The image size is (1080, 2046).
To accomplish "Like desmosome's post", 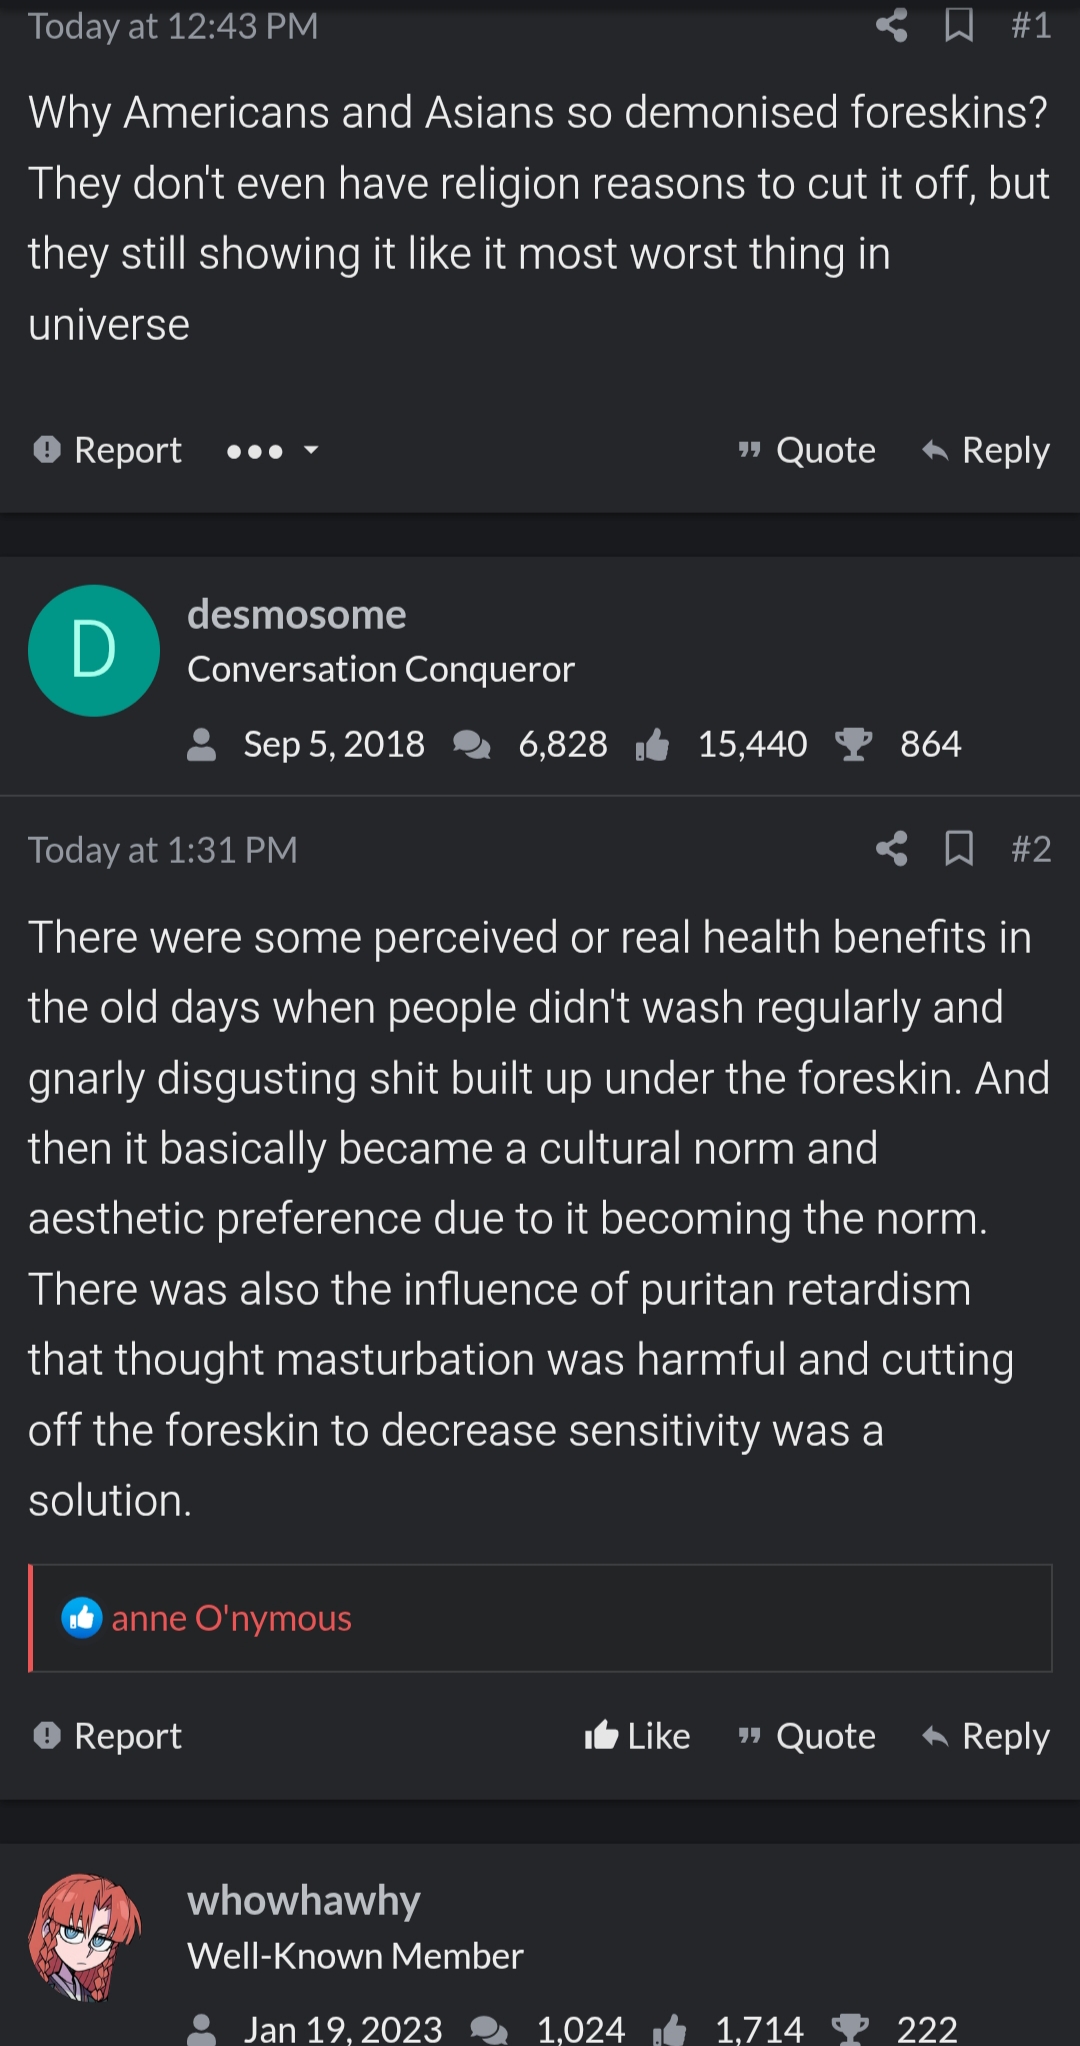I will click(638, 1736).
